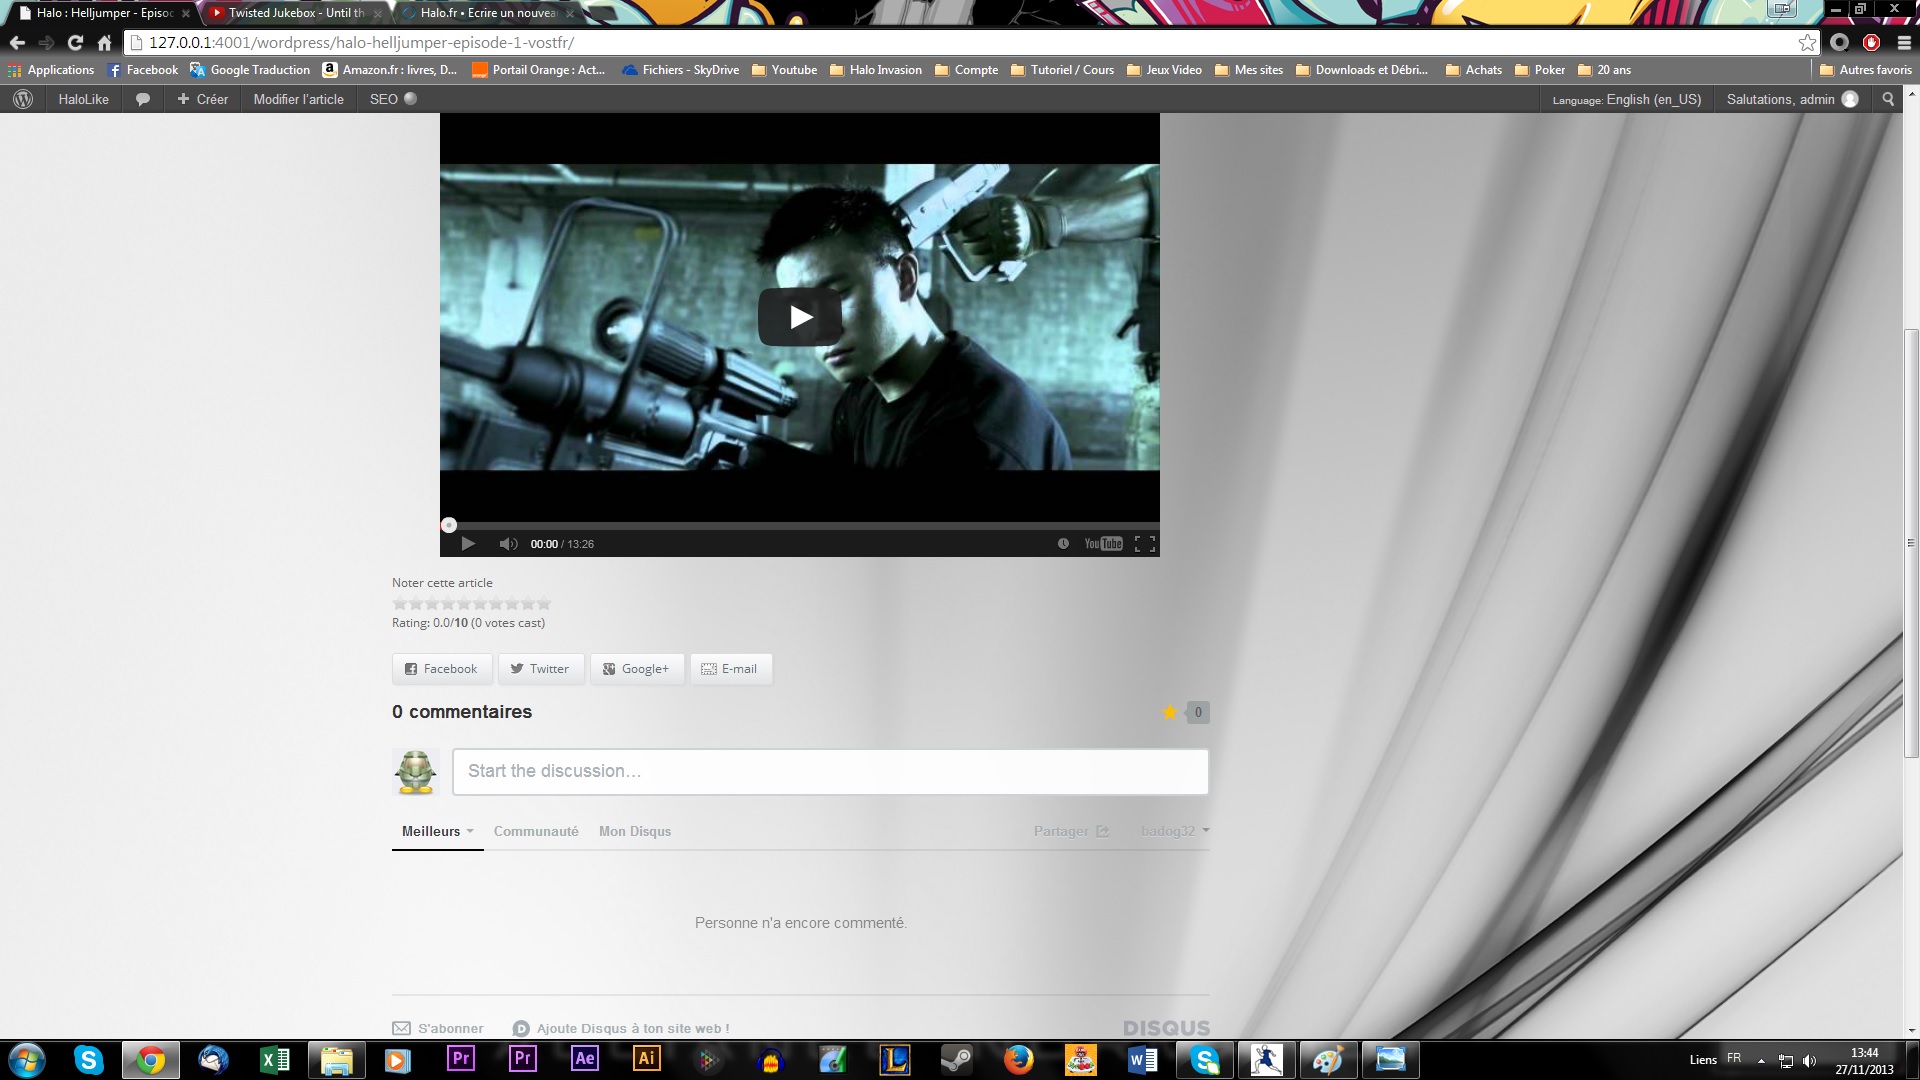Open the Facebook bookmark
1920x1080 pixels.
click(142, 70)
